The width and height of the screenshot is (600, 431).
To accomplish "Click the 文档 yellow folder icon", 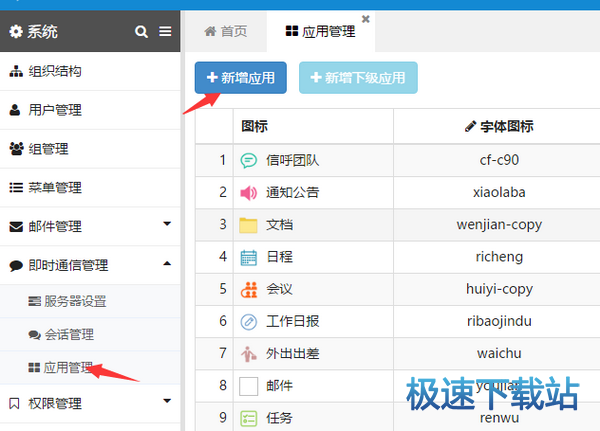I will [248, 225].
